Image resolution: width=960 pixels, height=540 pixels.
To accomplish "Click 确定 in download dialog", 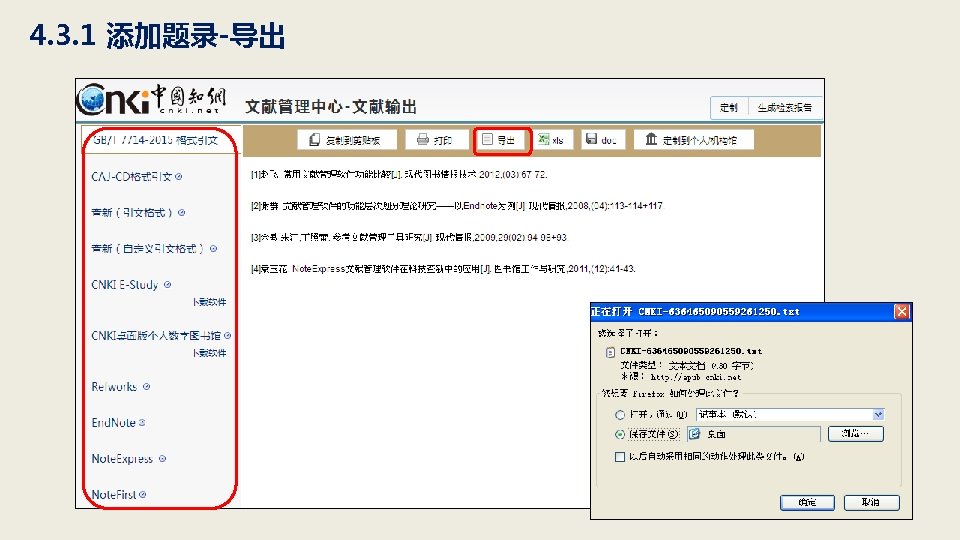I will pos(807,503).
